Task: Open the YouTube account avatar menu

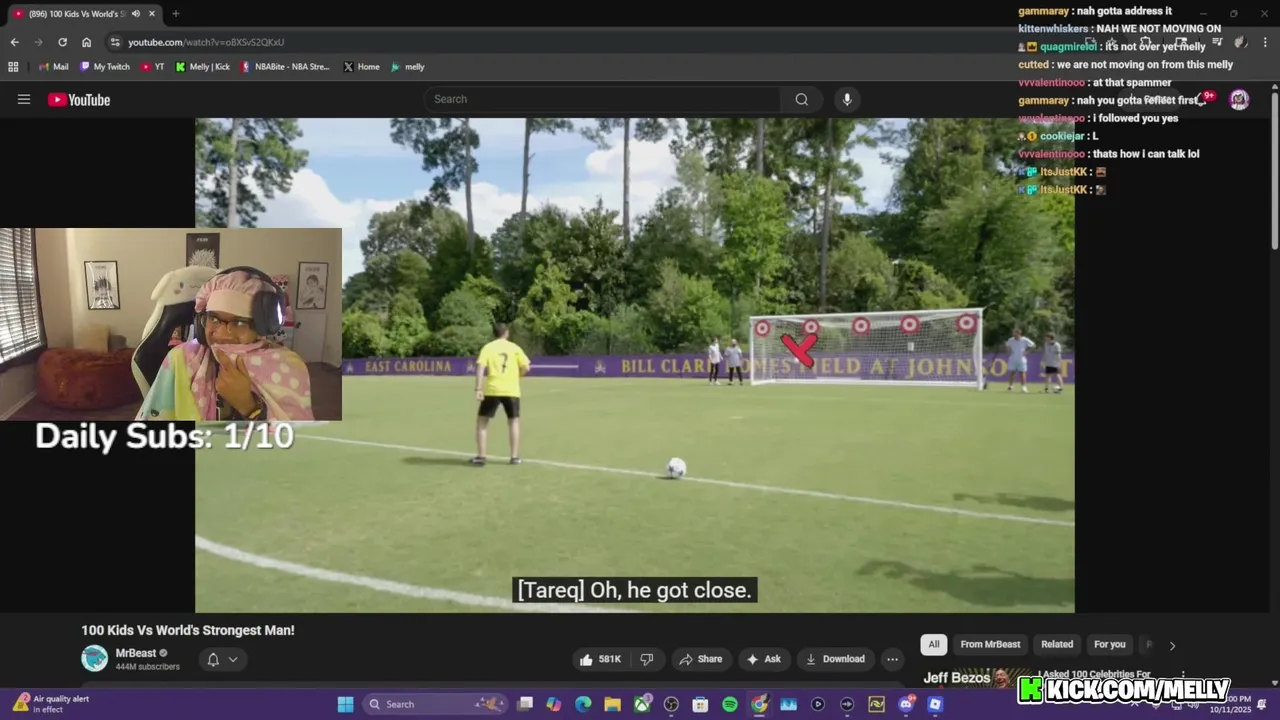Action: click(x=1239, y=99)
